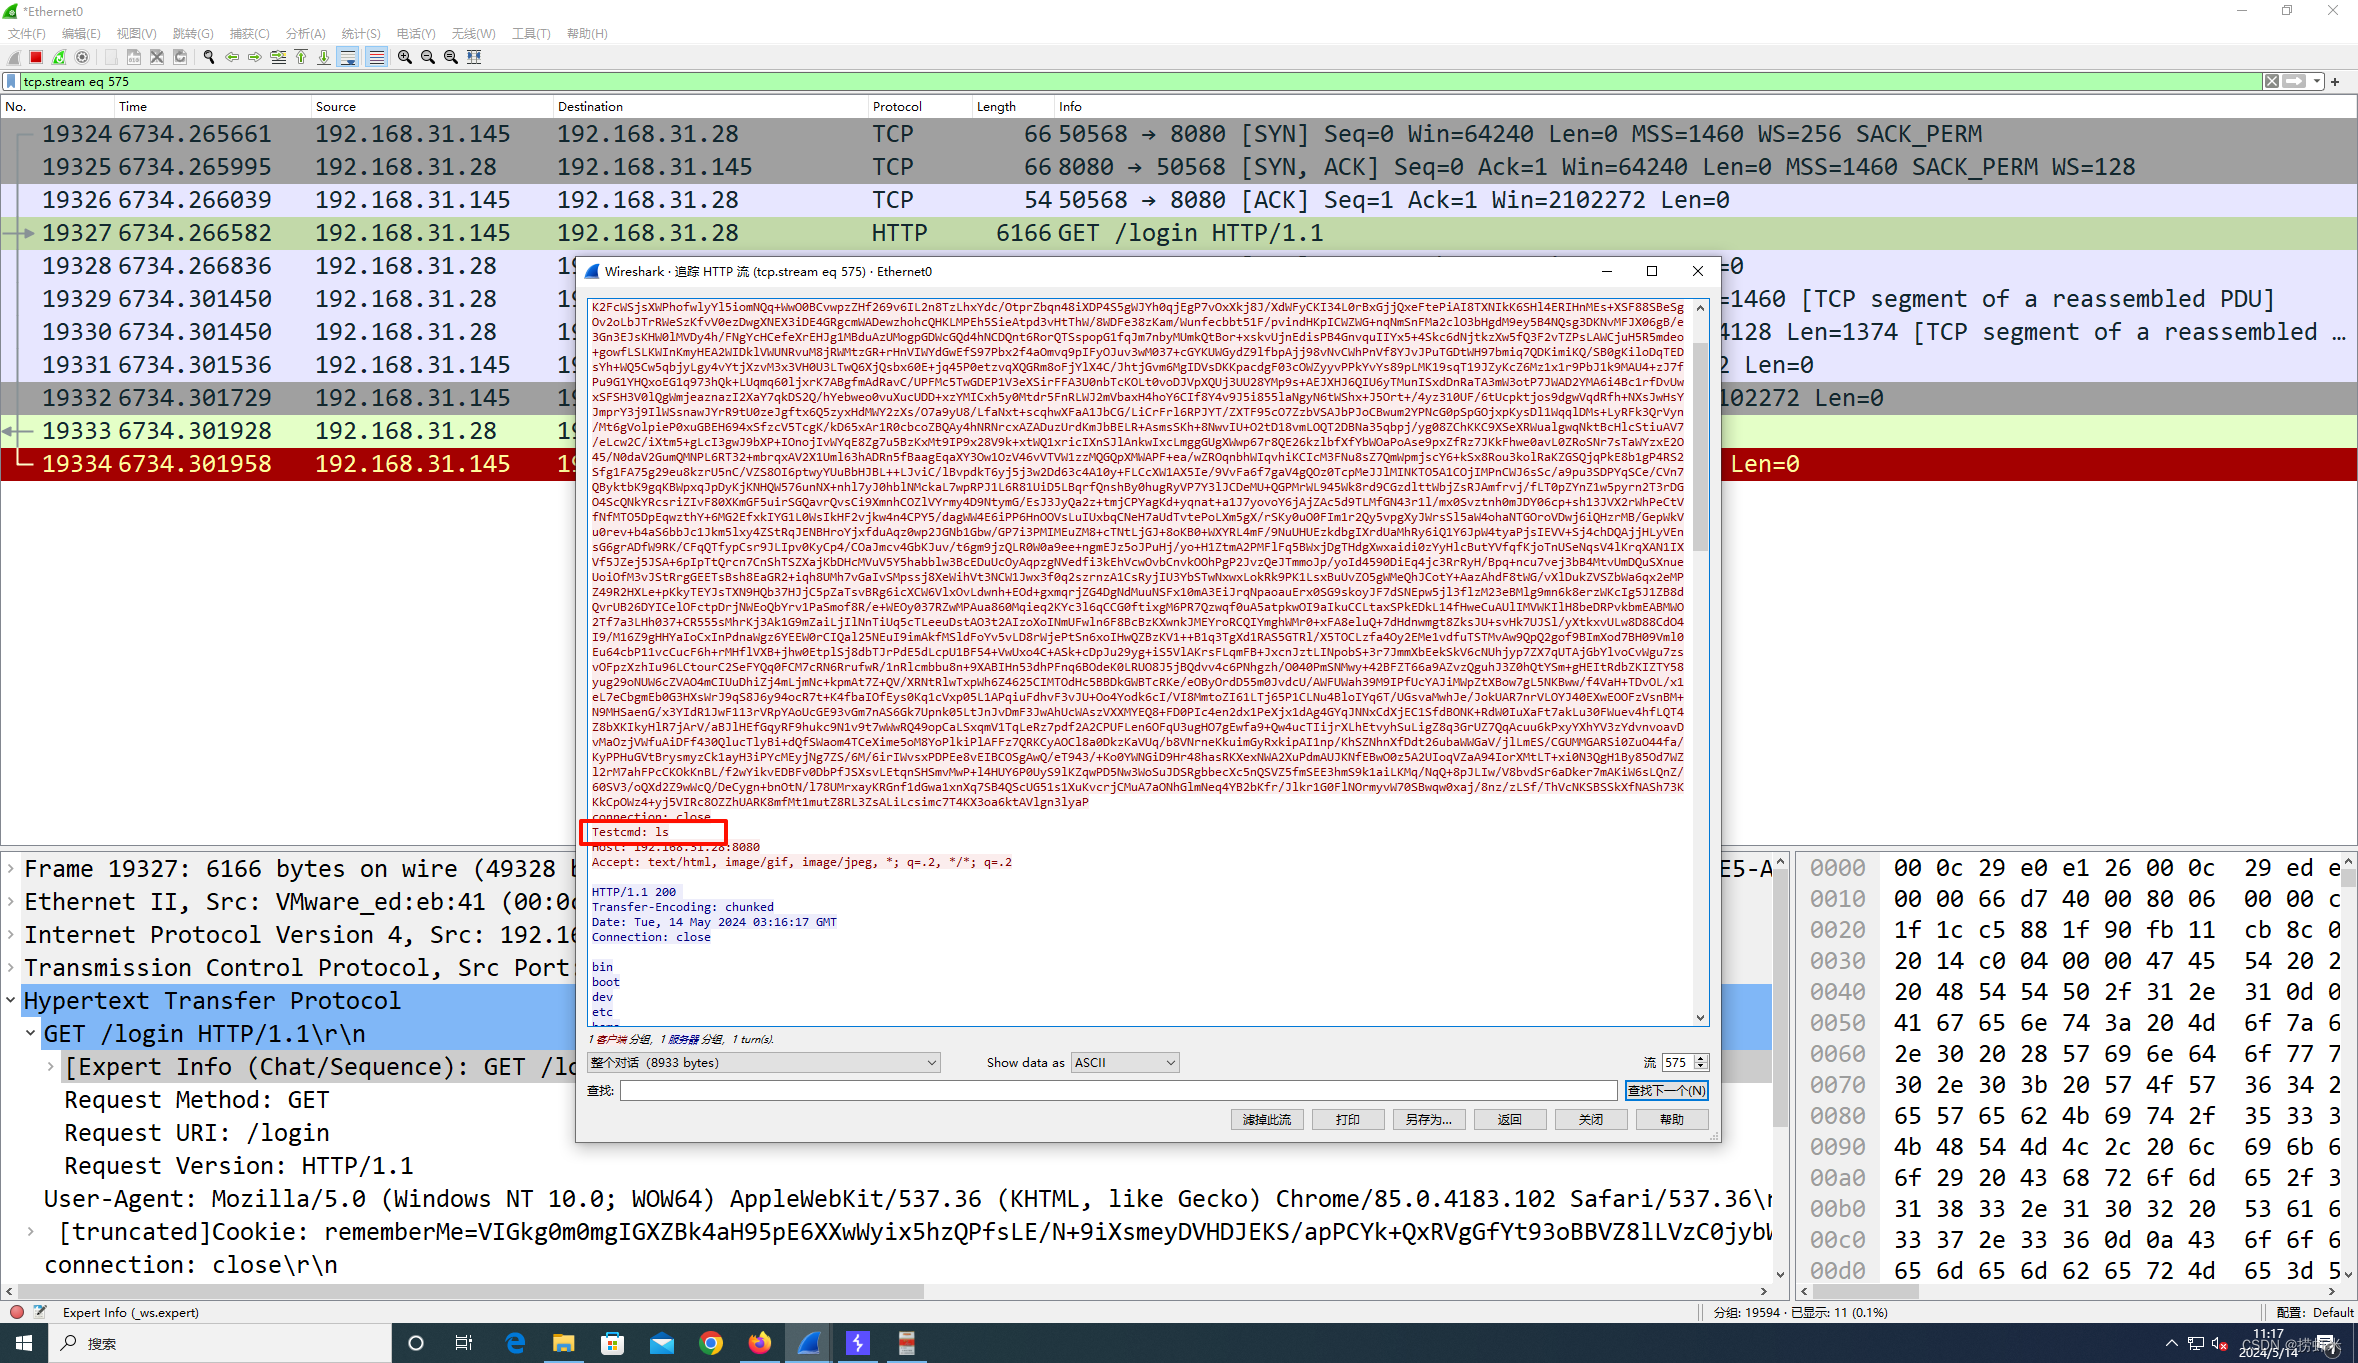Toggle auto-scroll during live capture
Screen dimensions: 2358x1363
[x=347, y=57]
